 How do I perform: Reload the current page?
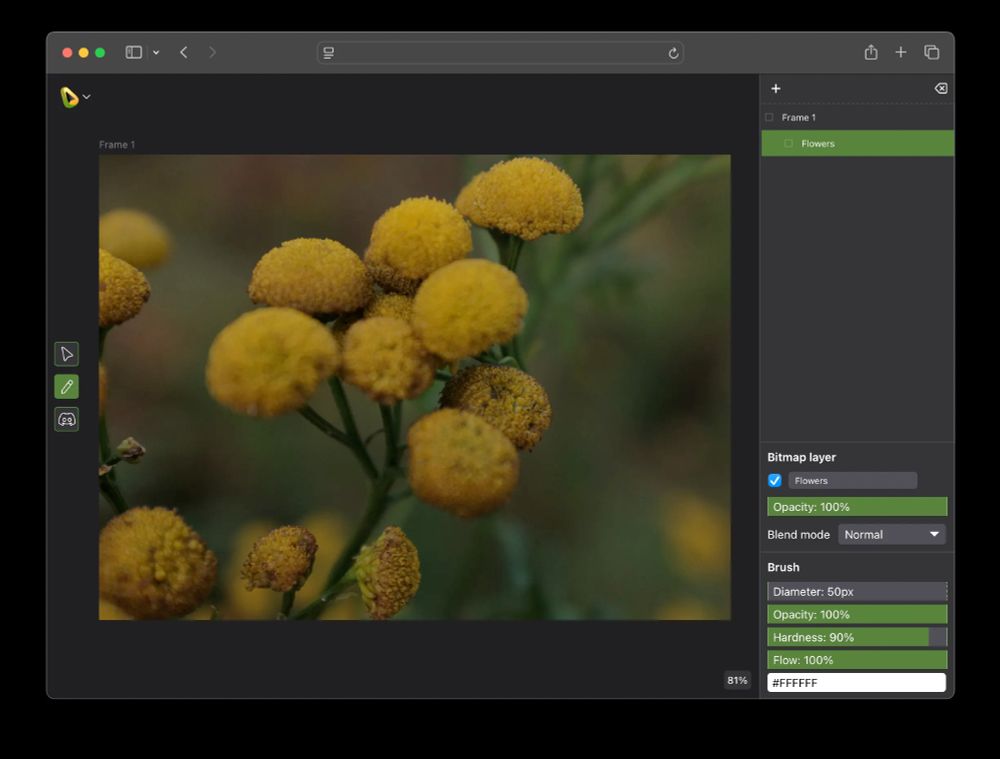[x=673, y=53]
